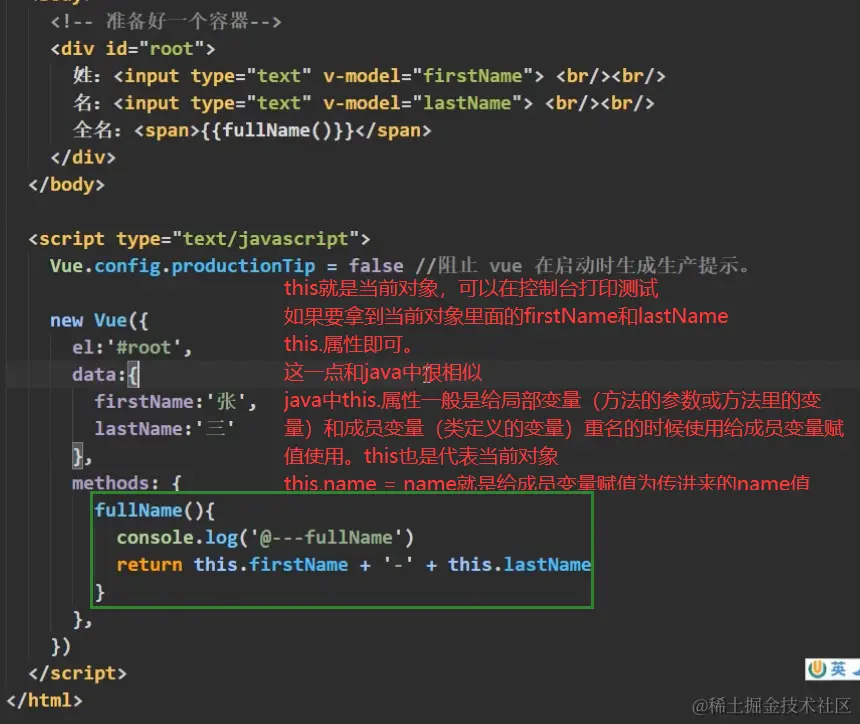Click the closing </body> tag
The height and width of the screenshot is (724, 860).
point(66,184)
